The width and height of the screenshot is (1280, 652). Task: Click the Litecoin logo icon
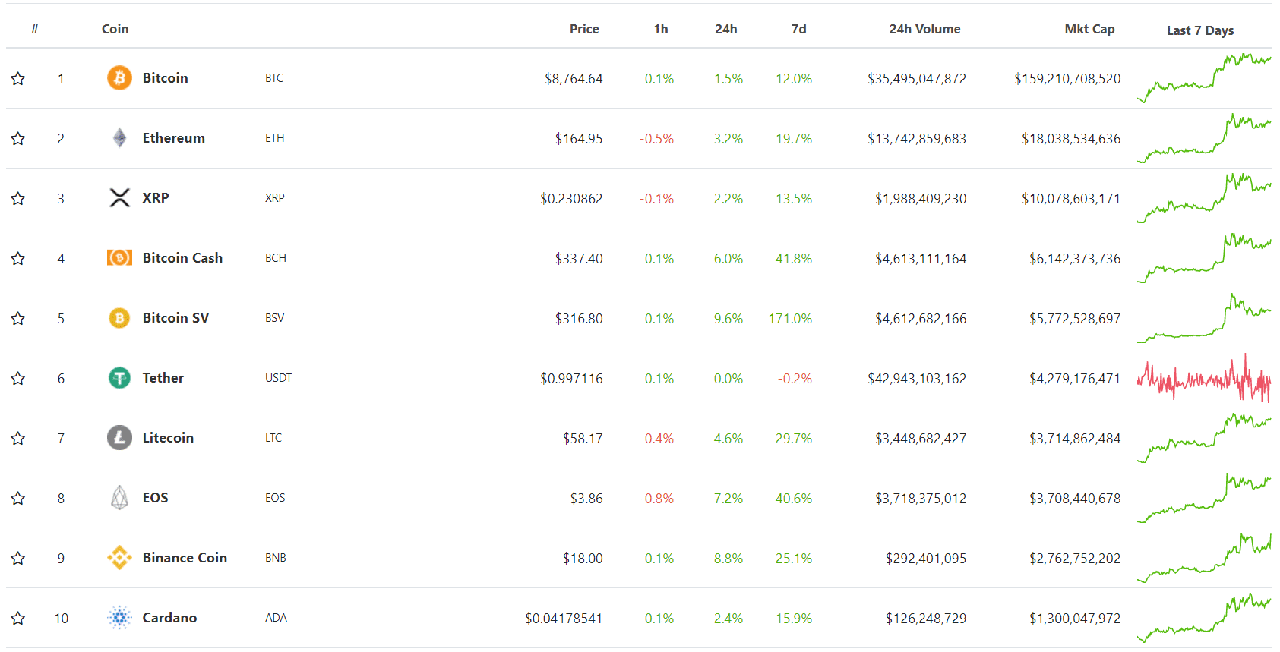(119, 438)
